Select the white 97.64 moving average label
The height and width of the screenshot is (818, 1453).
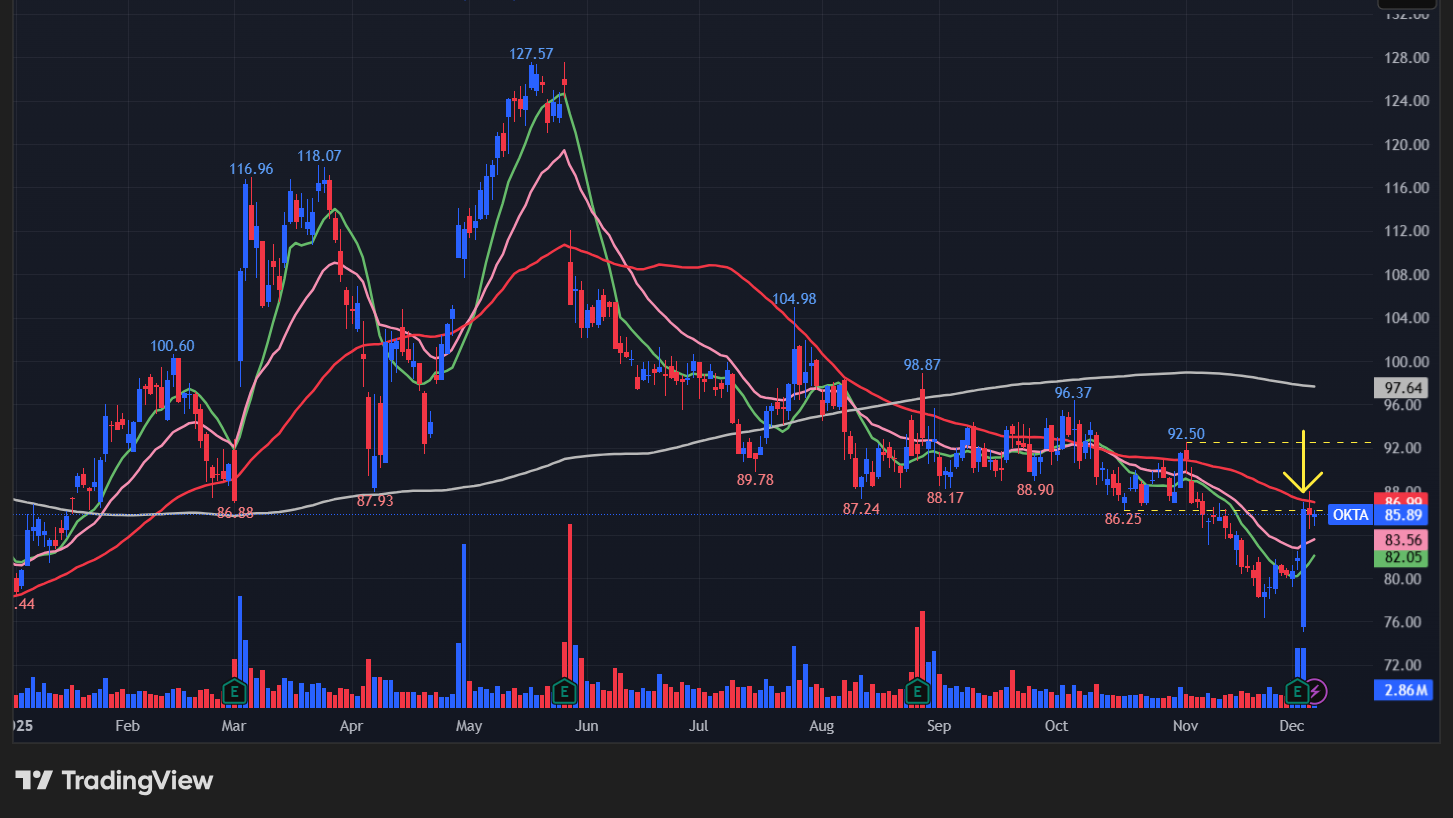(1402, 387)
